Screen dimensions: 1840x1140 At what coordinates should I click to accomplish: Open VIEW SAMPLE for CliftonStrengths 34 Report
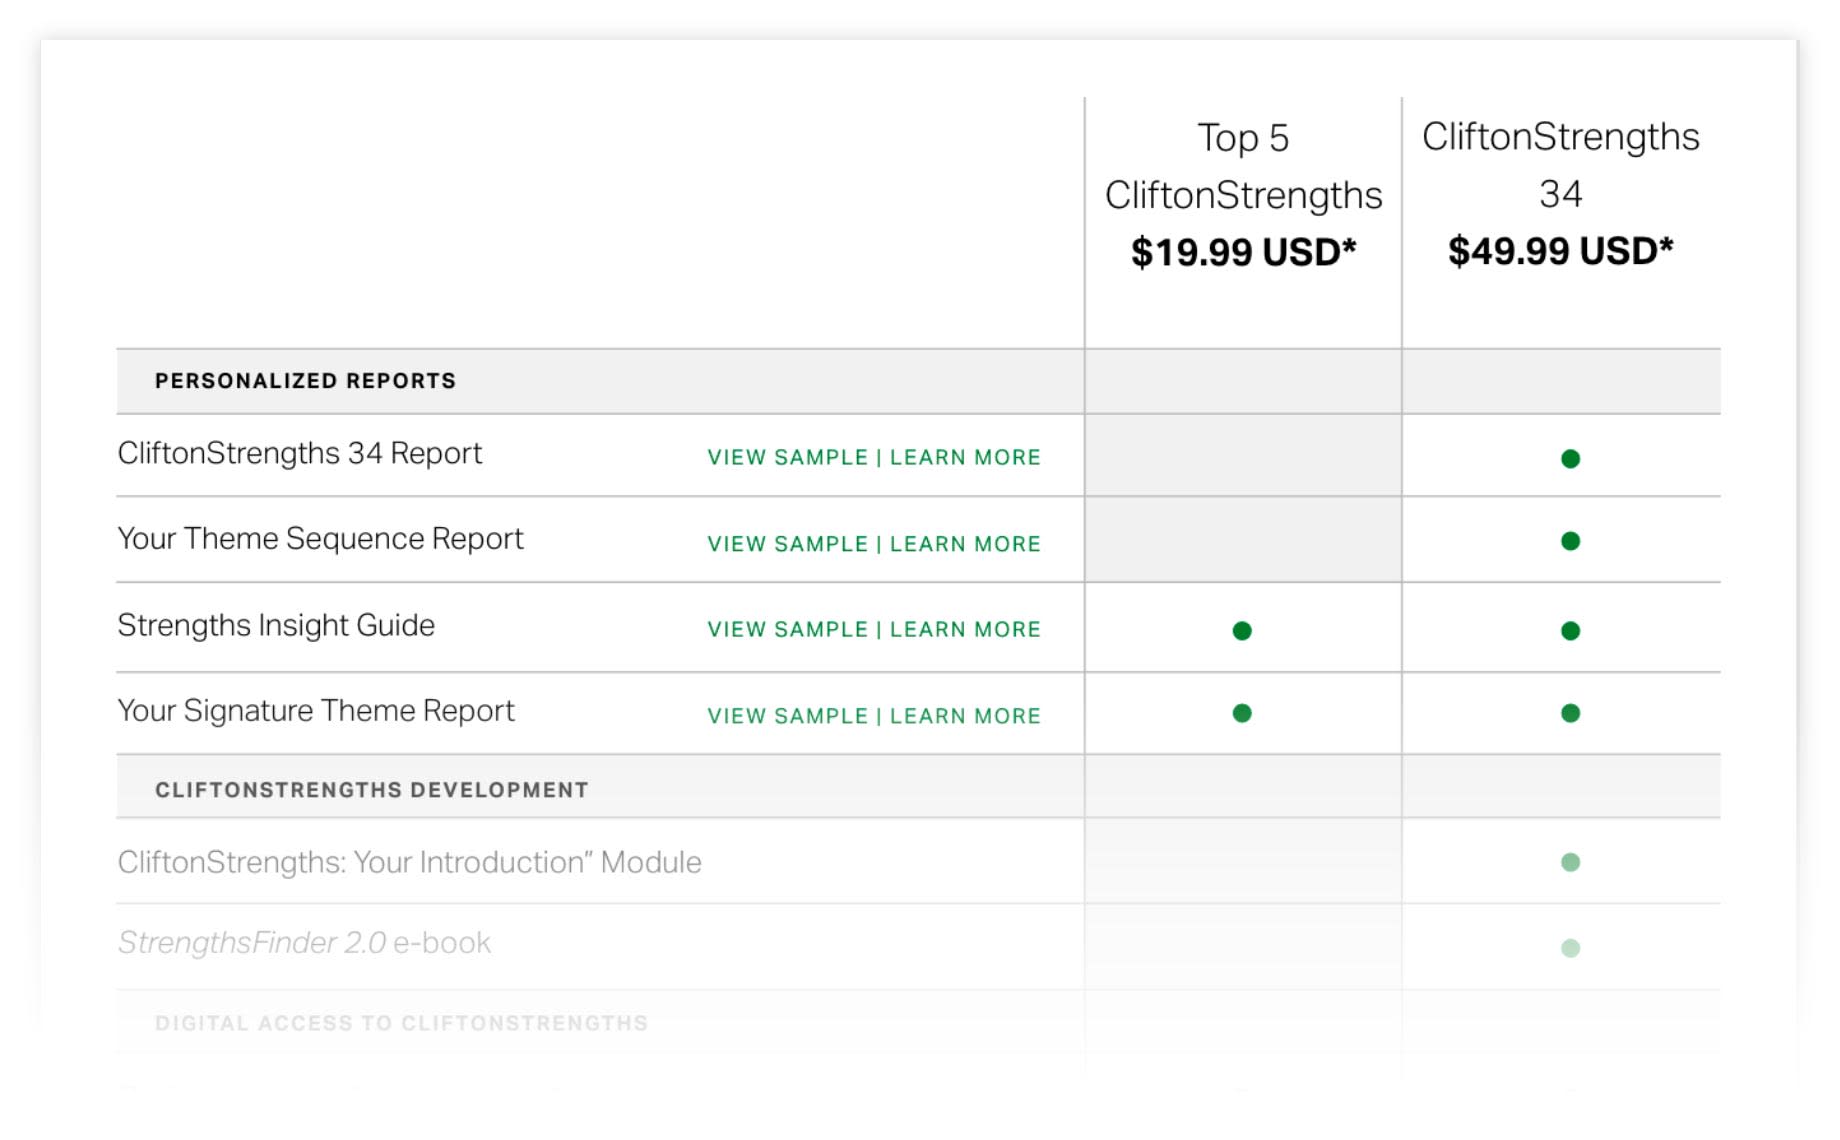788,457
